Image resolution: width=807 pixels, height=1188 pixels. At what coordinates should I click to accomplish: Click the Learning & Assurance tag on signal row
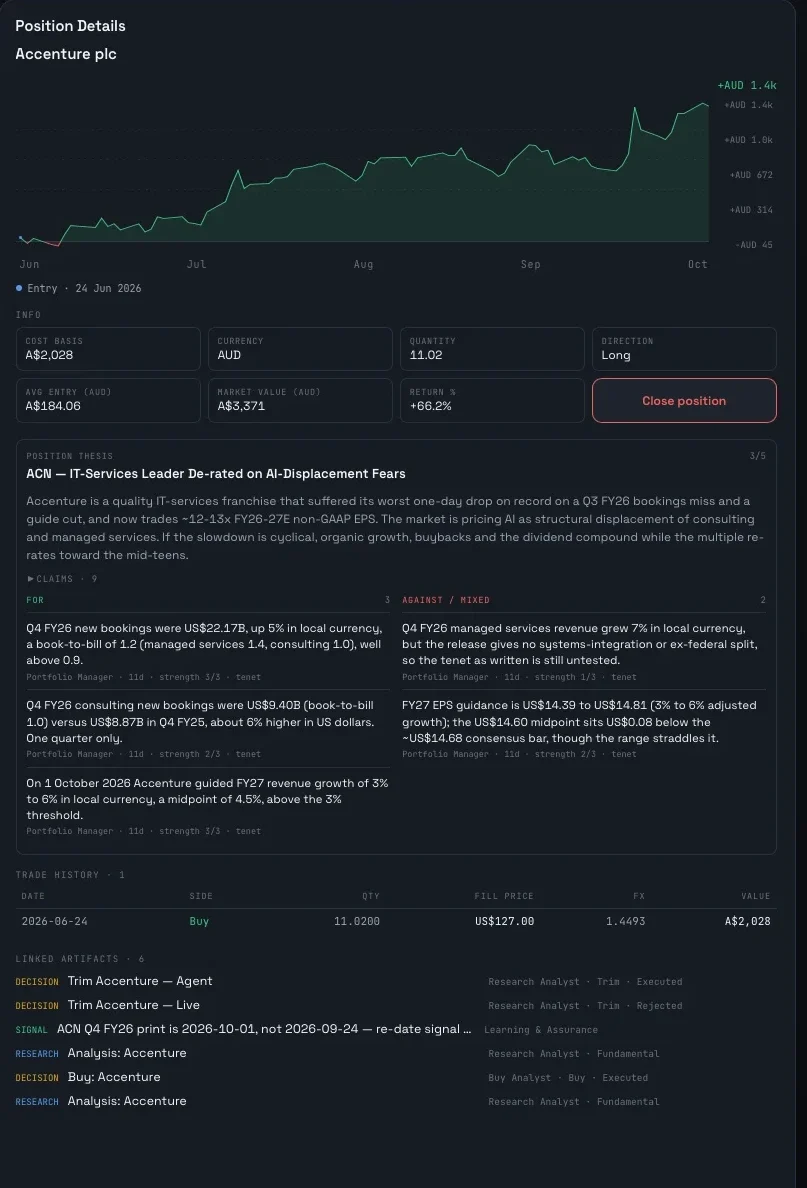[x=540, y=1030]
